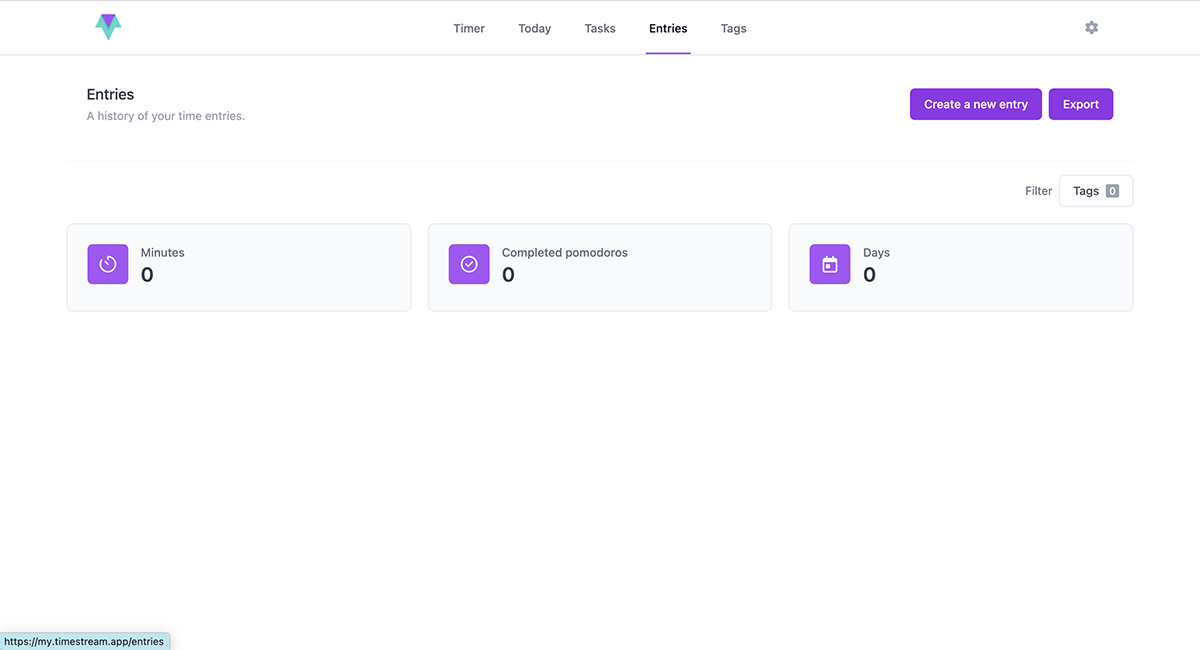Create a new entry
This screenshot has width=1200, height=650.
[x=975, y=103]
